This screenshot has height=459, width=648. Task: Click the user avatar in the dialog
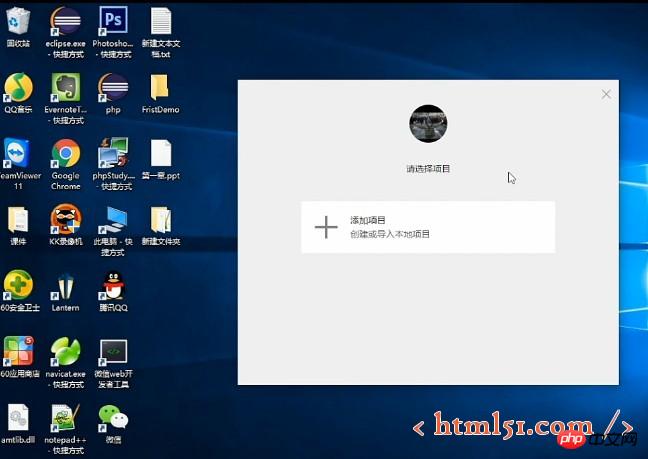coord(428,123)
